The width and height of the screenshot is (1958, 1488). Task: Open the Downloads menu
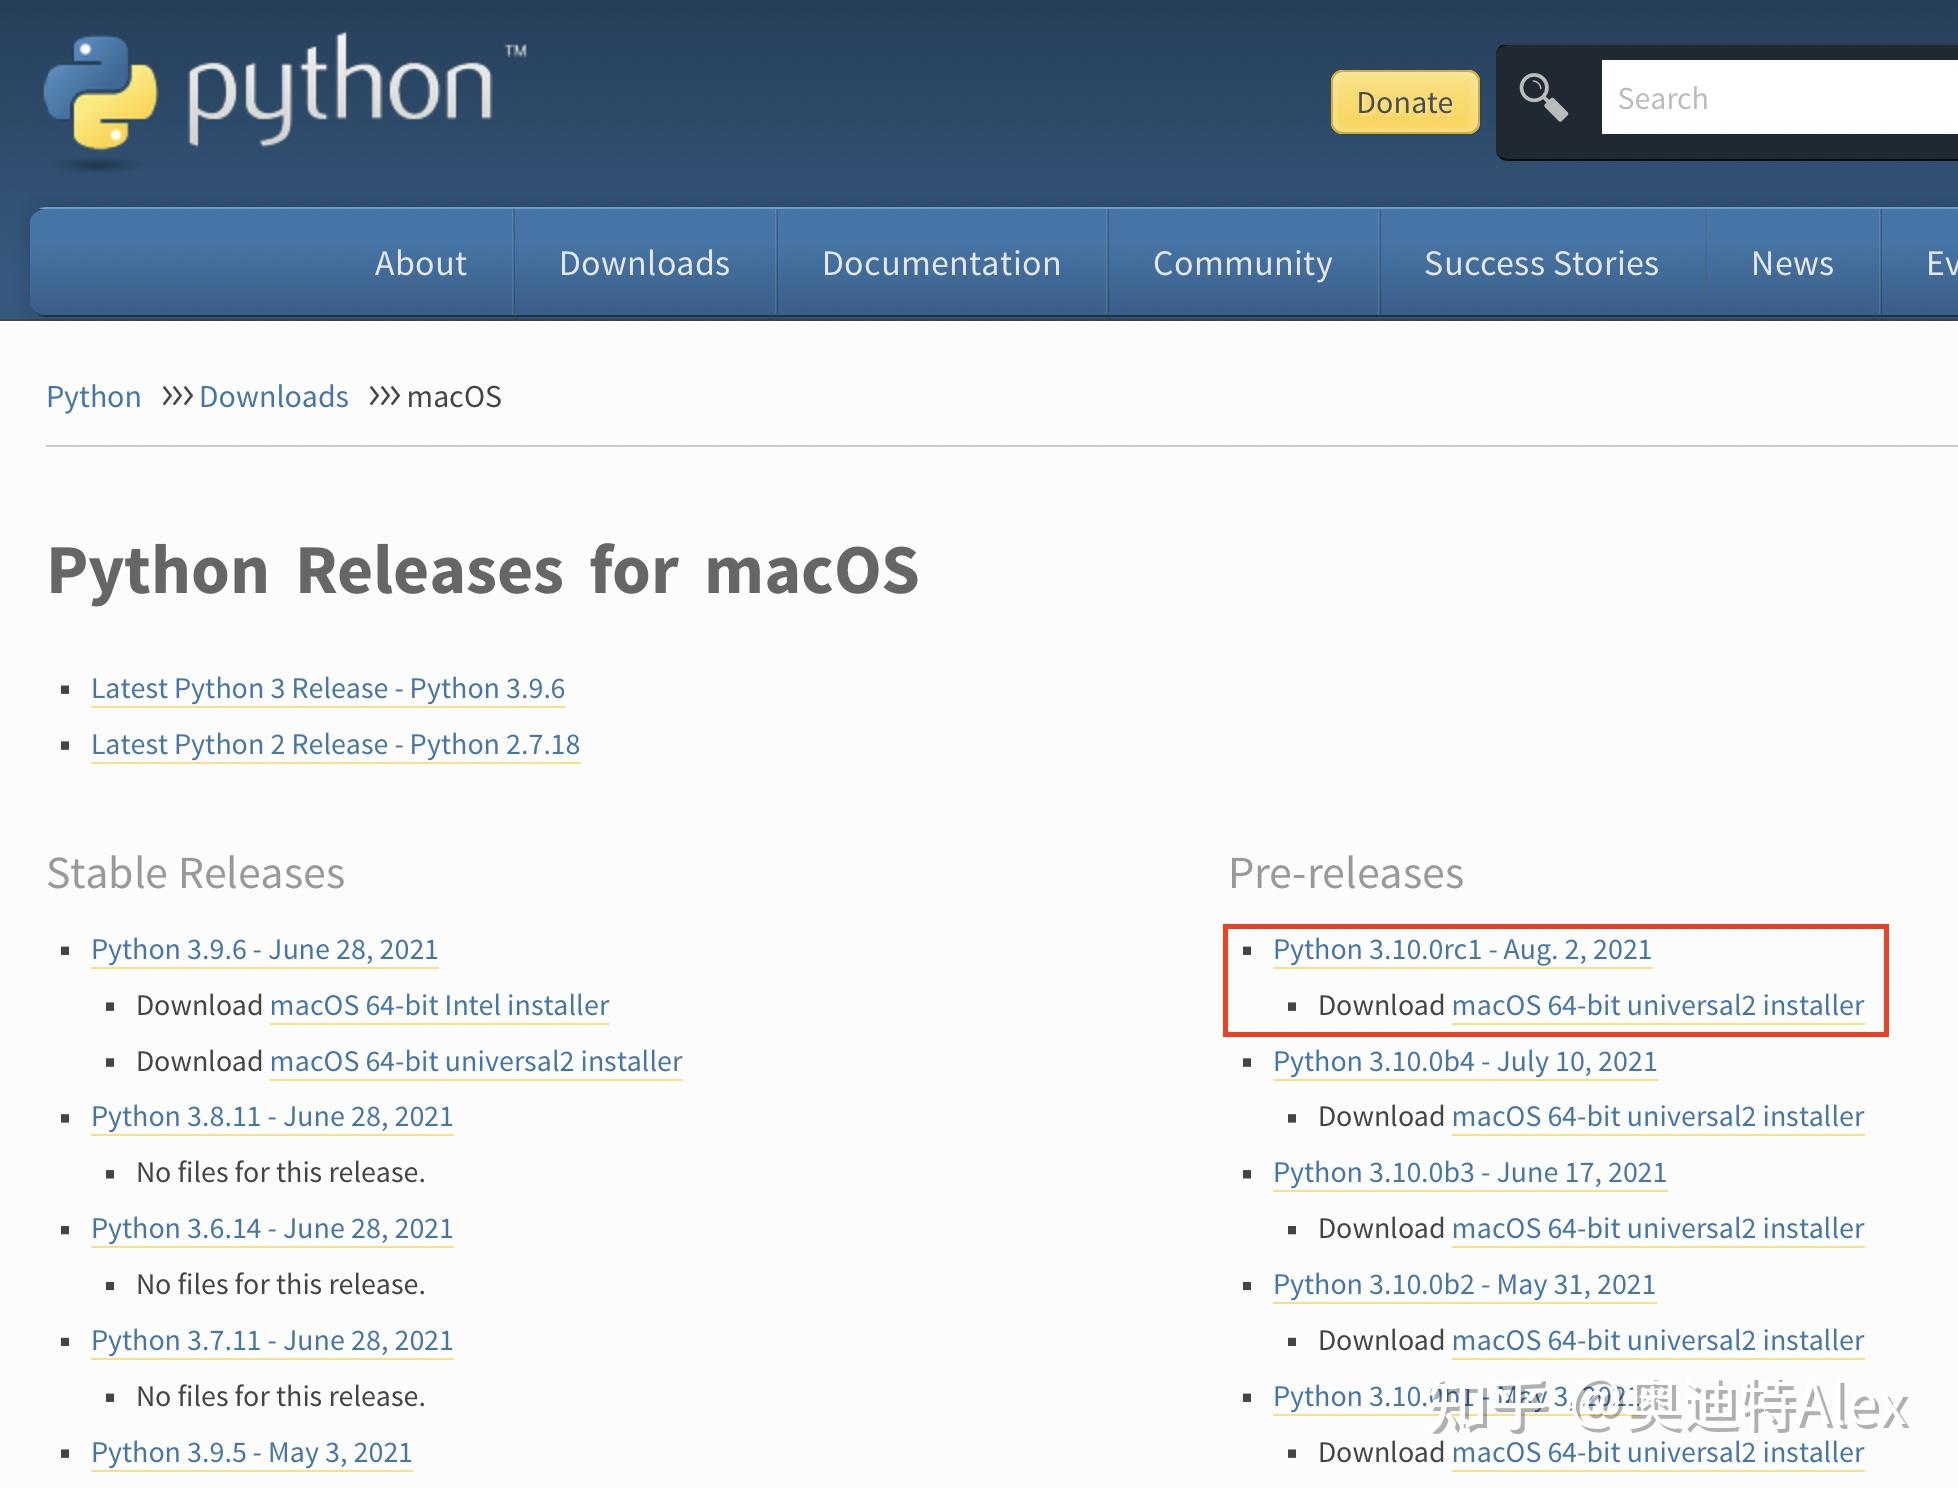645,263
